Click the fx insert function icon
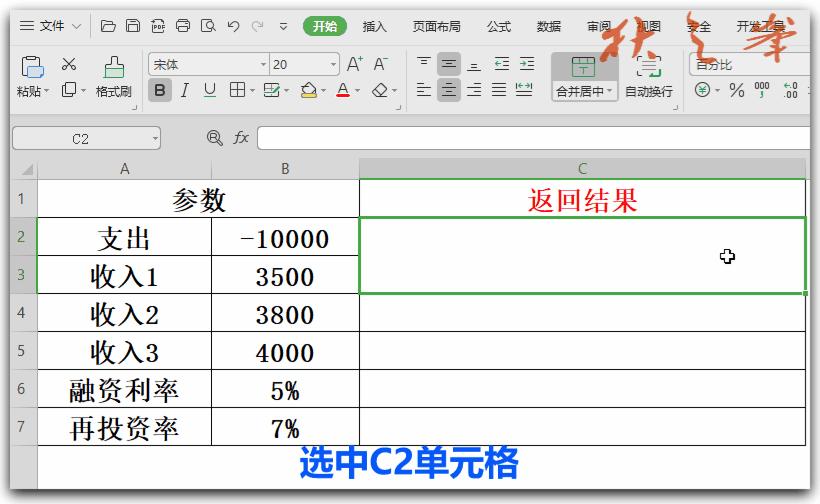820x504 pixels. (241, 138)
